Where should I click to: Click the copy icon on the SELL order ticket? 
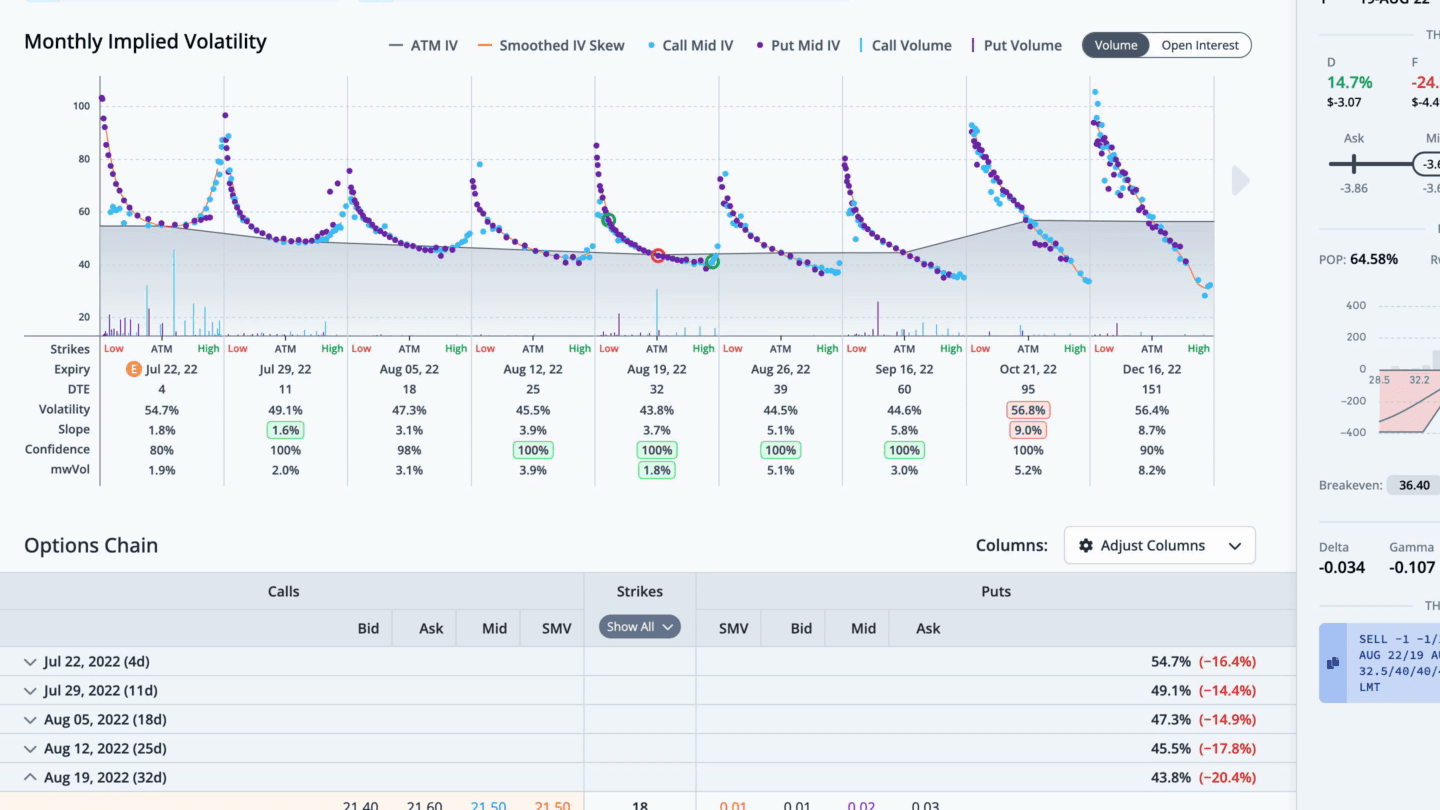pos(1333,663)
